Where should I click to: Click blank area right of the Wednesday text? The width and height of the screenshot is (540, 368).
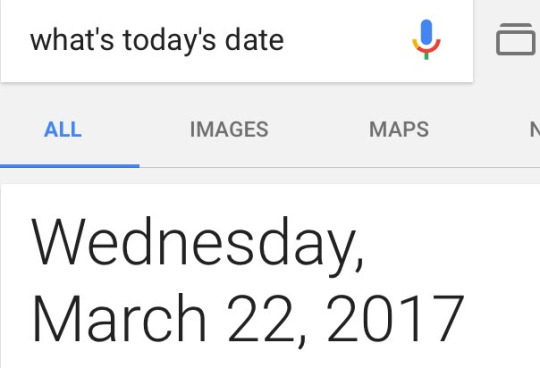coord(448,244)
